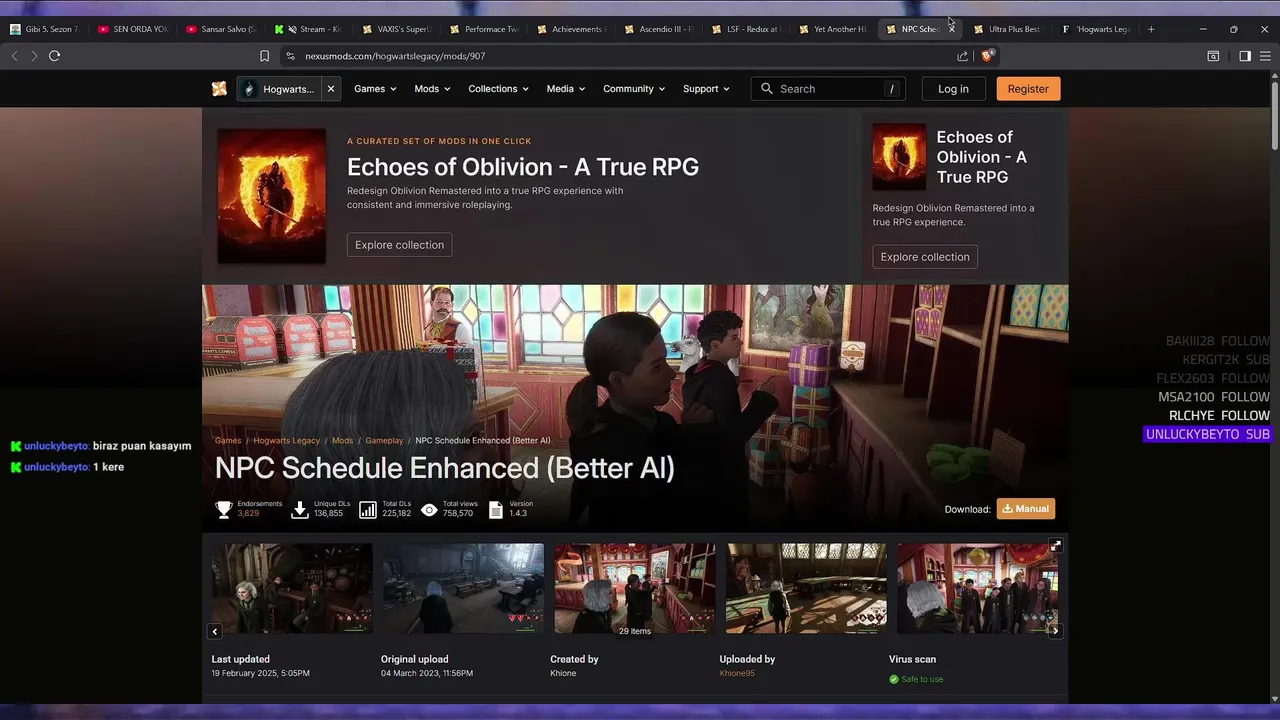Open the Games dropdown menu

pos(375,89)
